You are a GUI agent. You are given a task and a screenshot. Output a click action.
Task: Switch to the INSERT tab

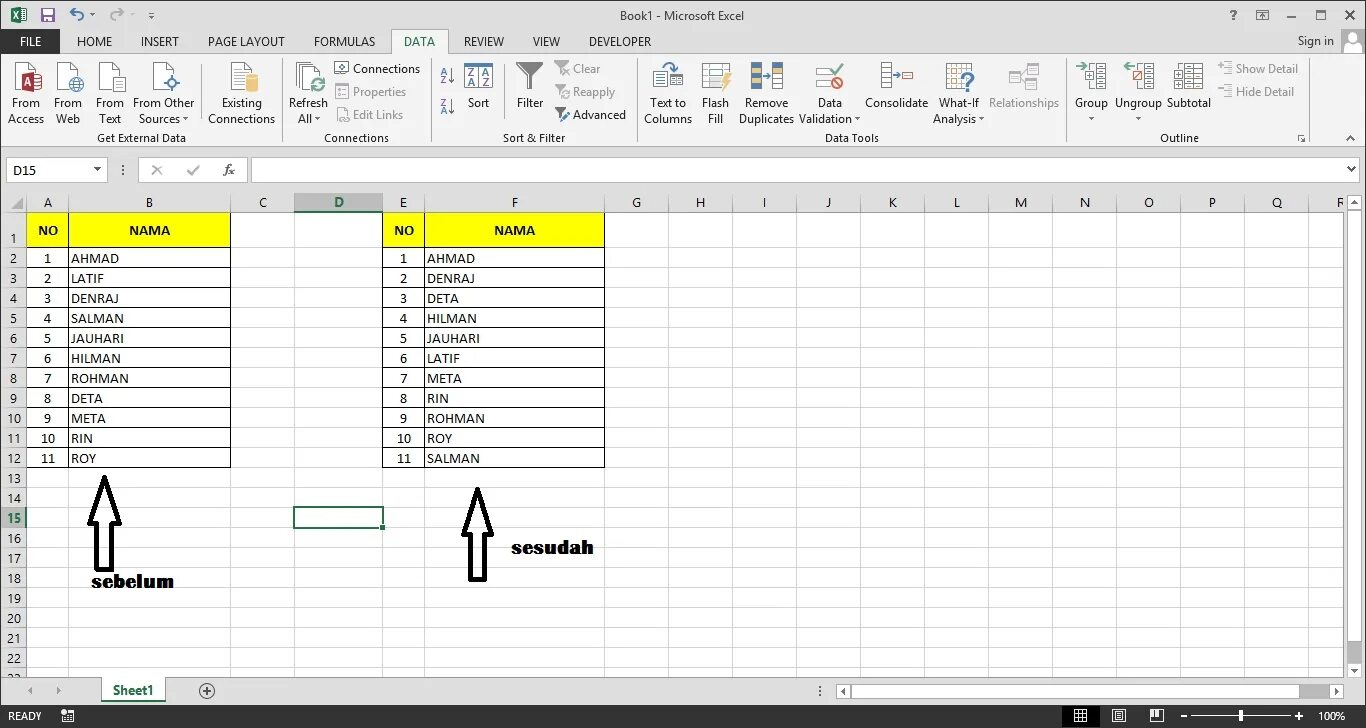click(x=160, y=41)
